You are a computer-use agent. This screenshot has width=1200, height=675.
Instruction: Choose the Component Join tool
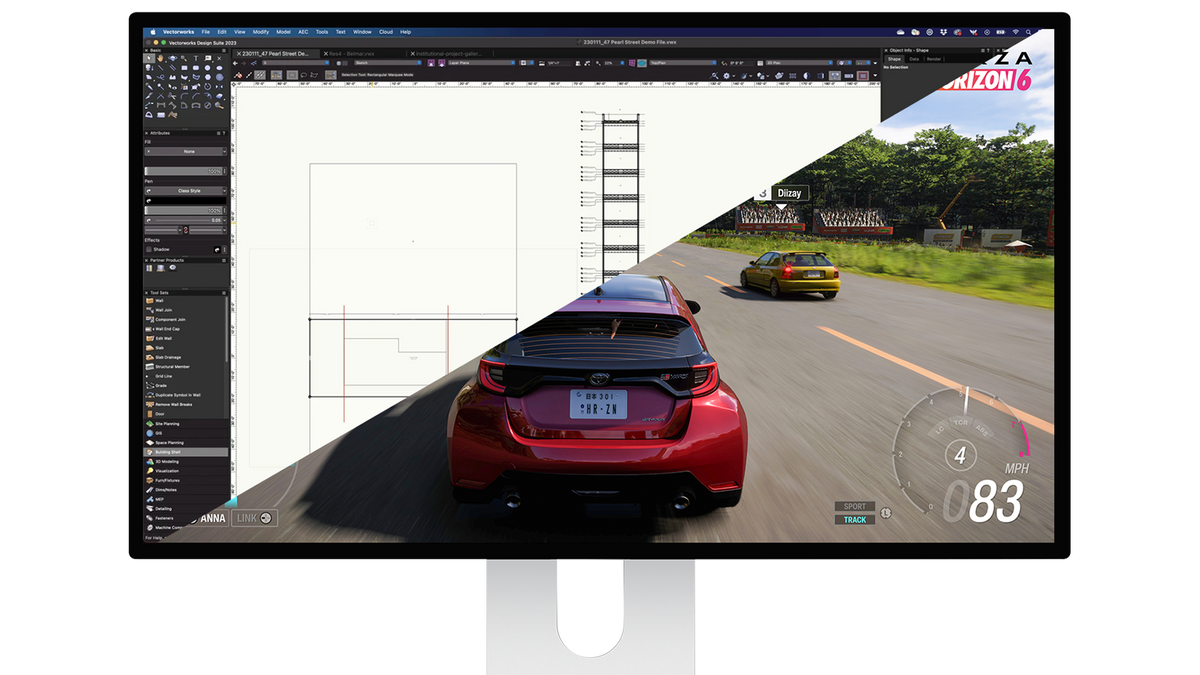(x=184, y=319)
